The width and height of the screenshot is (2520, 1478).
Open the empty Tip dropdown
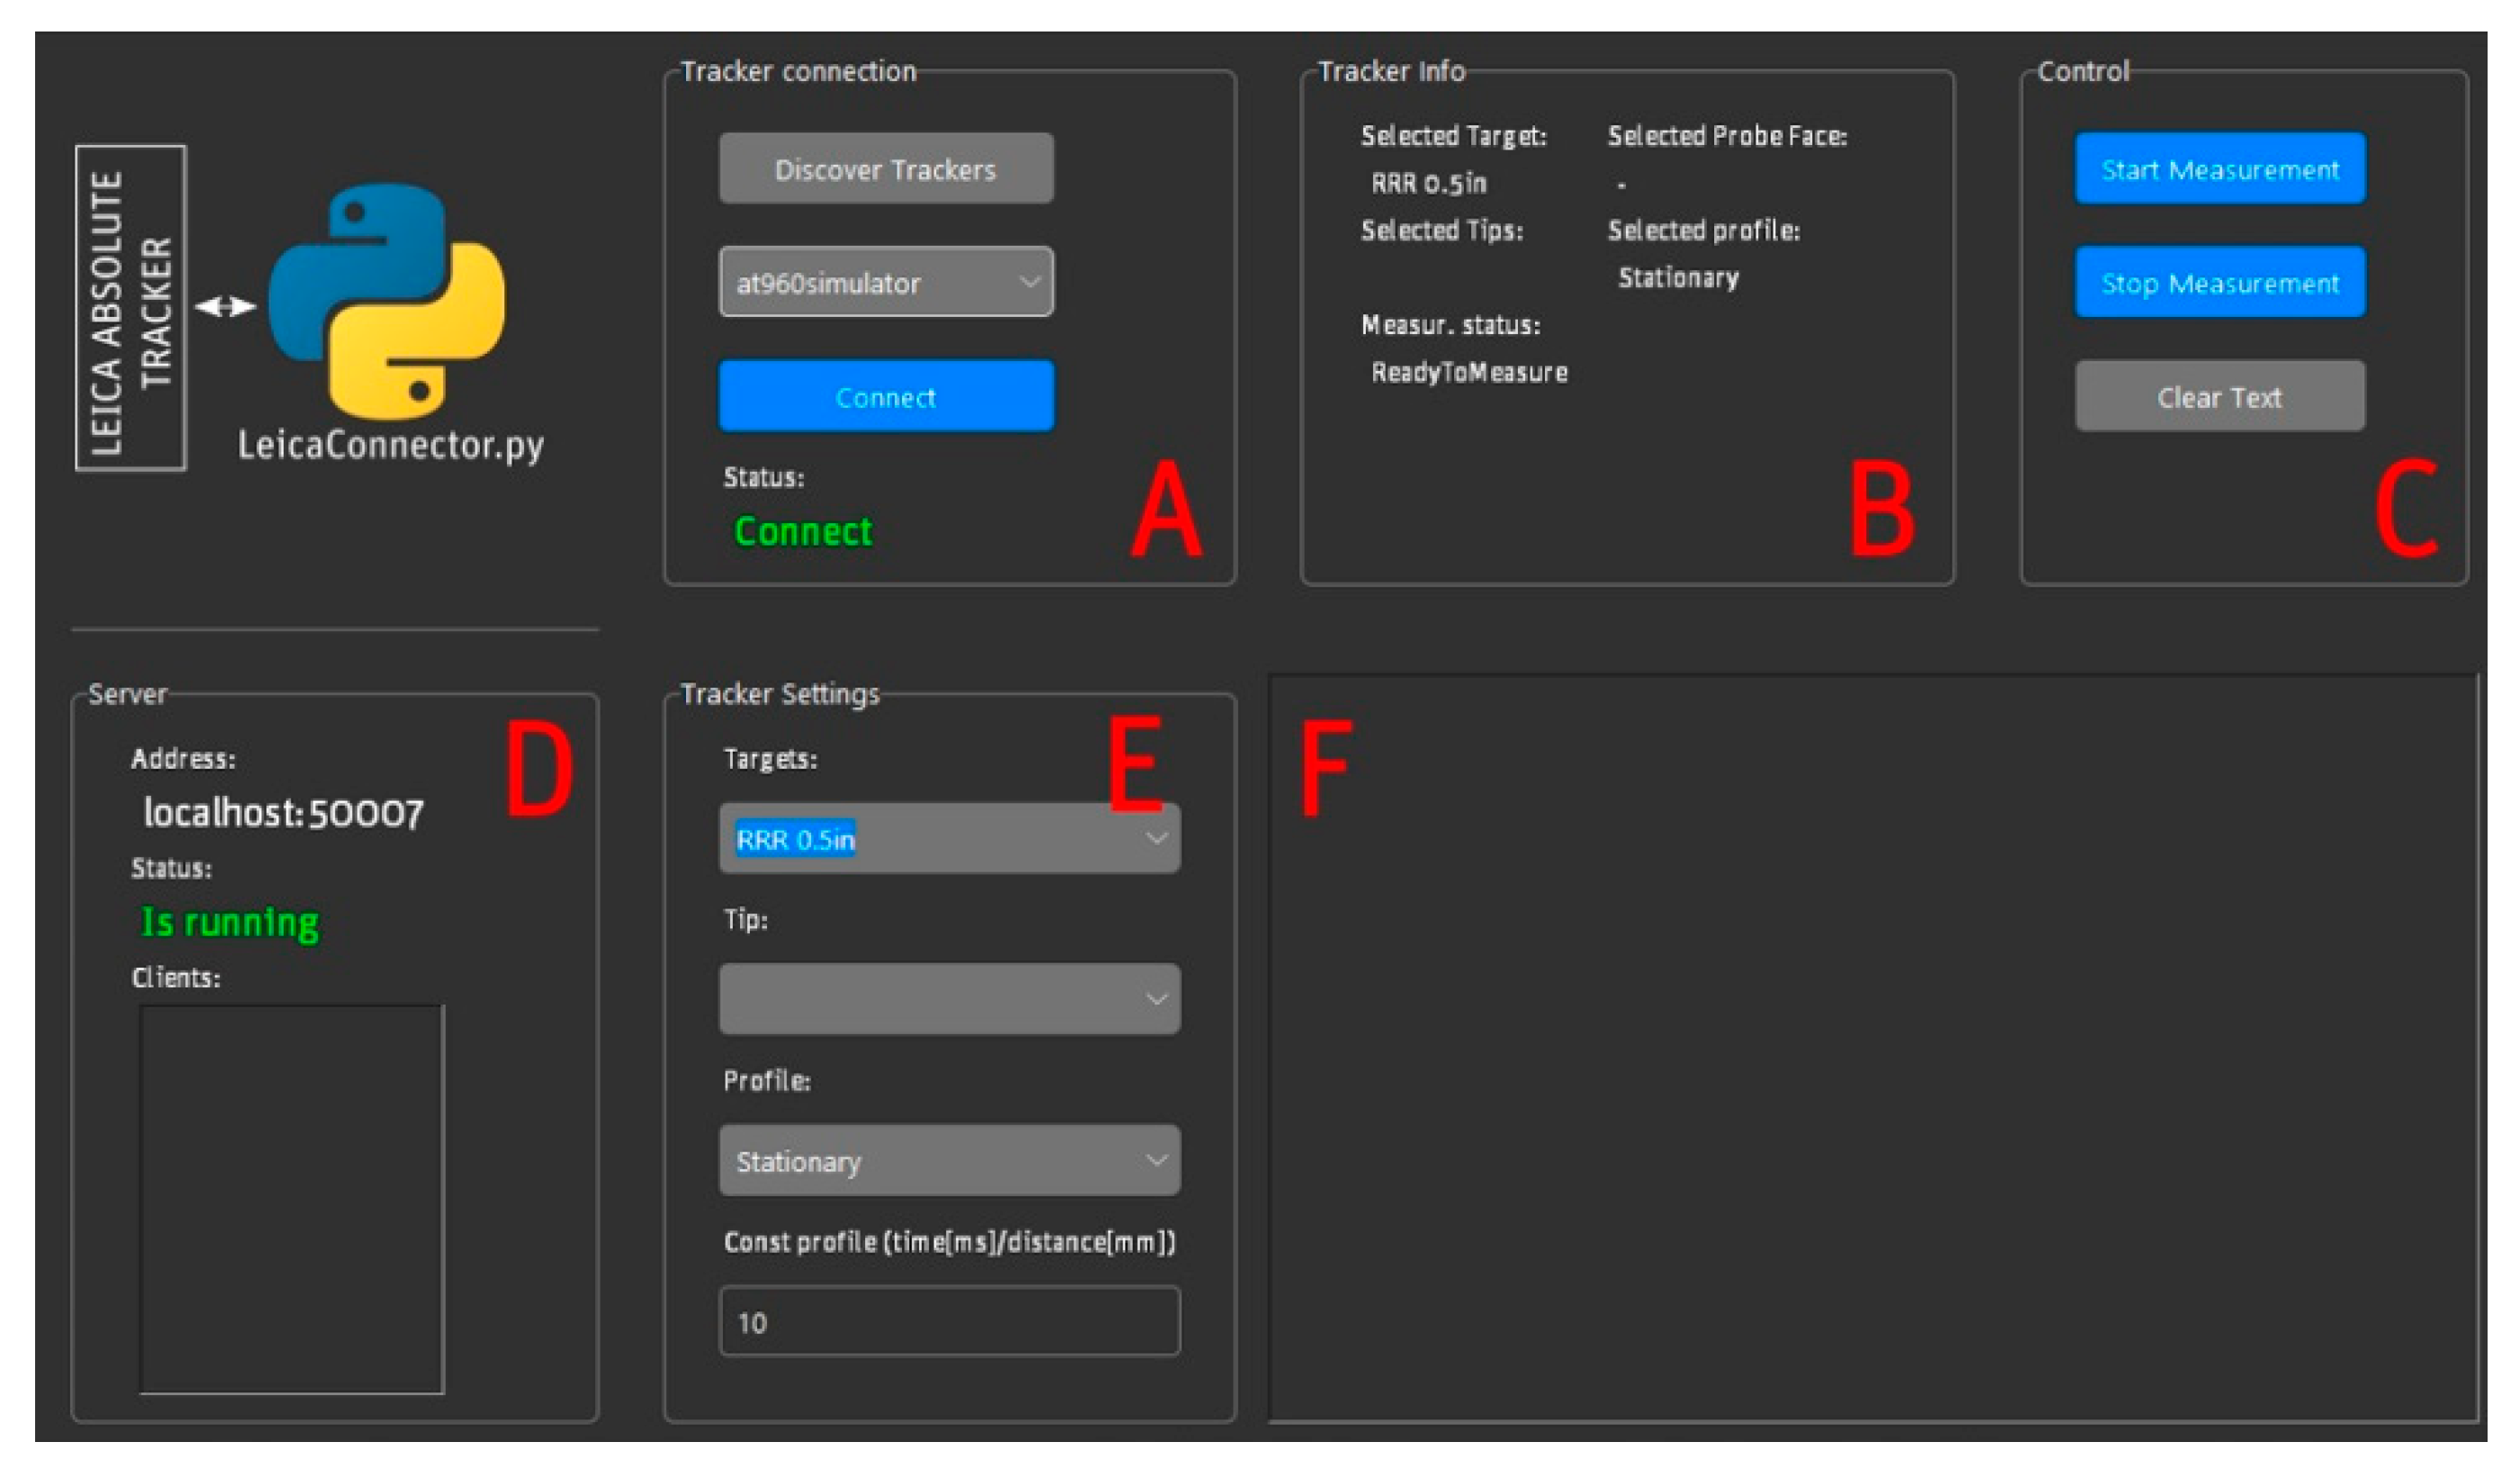948,999
